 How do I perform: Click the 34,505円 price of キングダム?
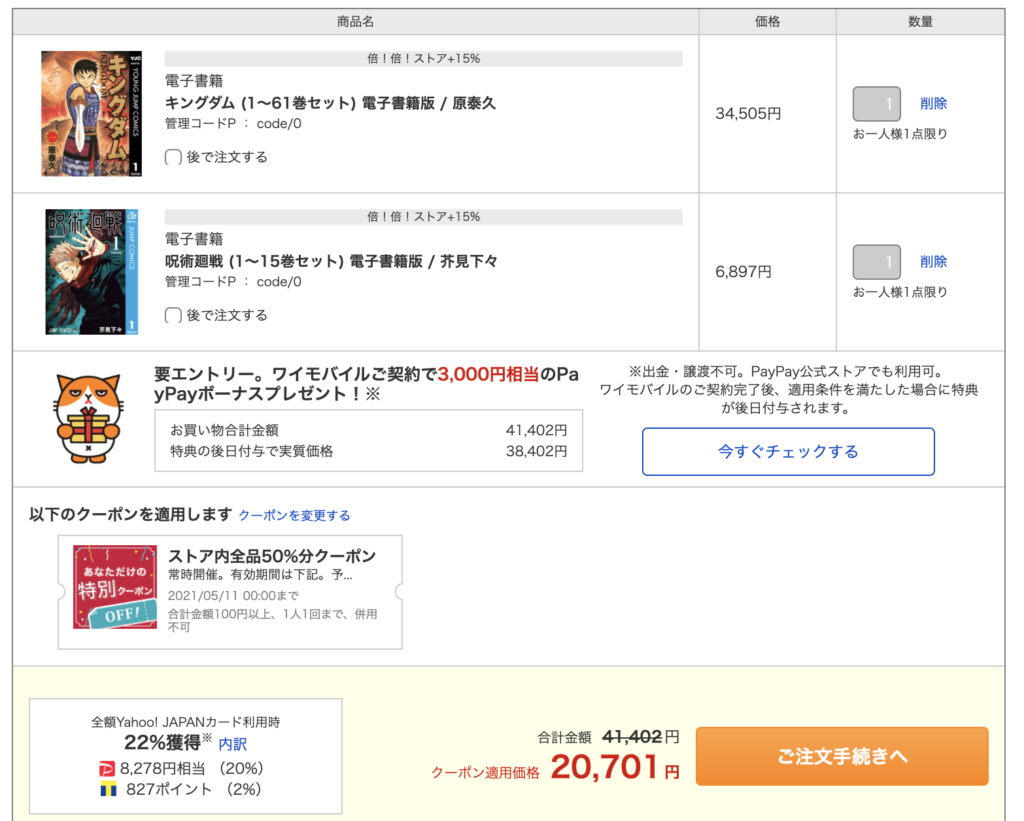(x=748, y=114)
